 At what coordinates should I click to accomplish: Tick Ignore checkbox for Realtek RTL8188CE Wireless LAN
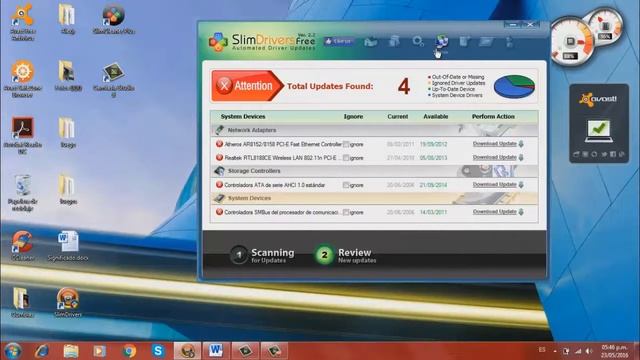346,158
